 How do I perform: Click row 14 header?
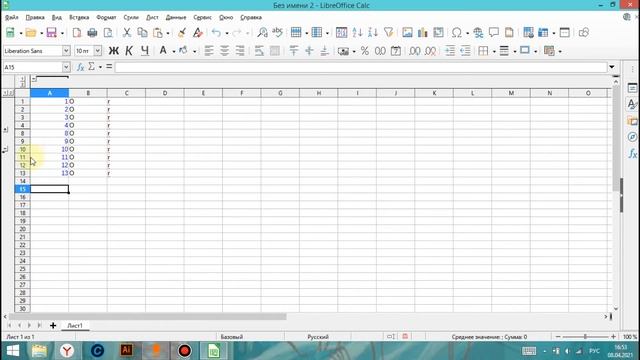(22, 181)
